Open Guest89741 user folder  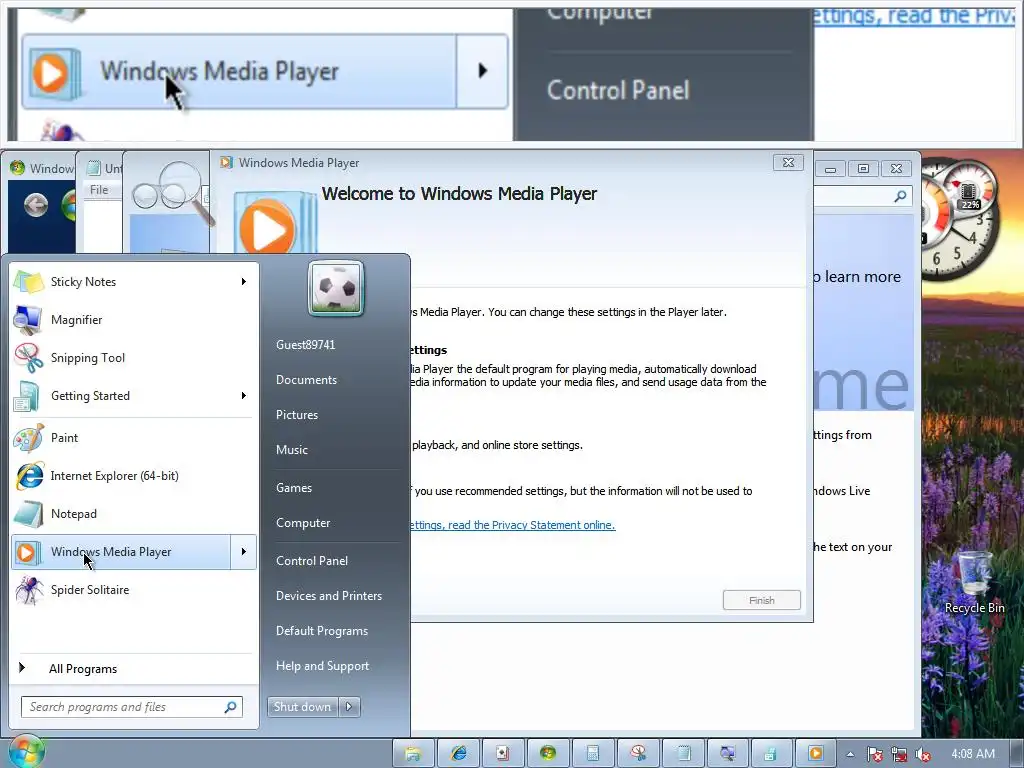click(306, 345)
